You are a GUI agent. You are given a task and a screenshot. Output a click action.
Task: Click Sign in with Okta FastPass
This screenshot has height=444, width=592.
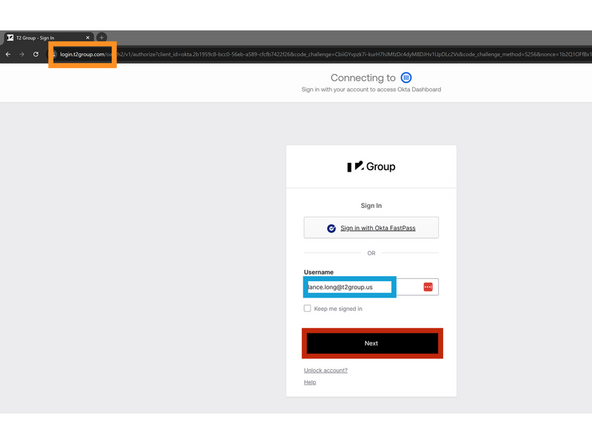click(371, 228)
